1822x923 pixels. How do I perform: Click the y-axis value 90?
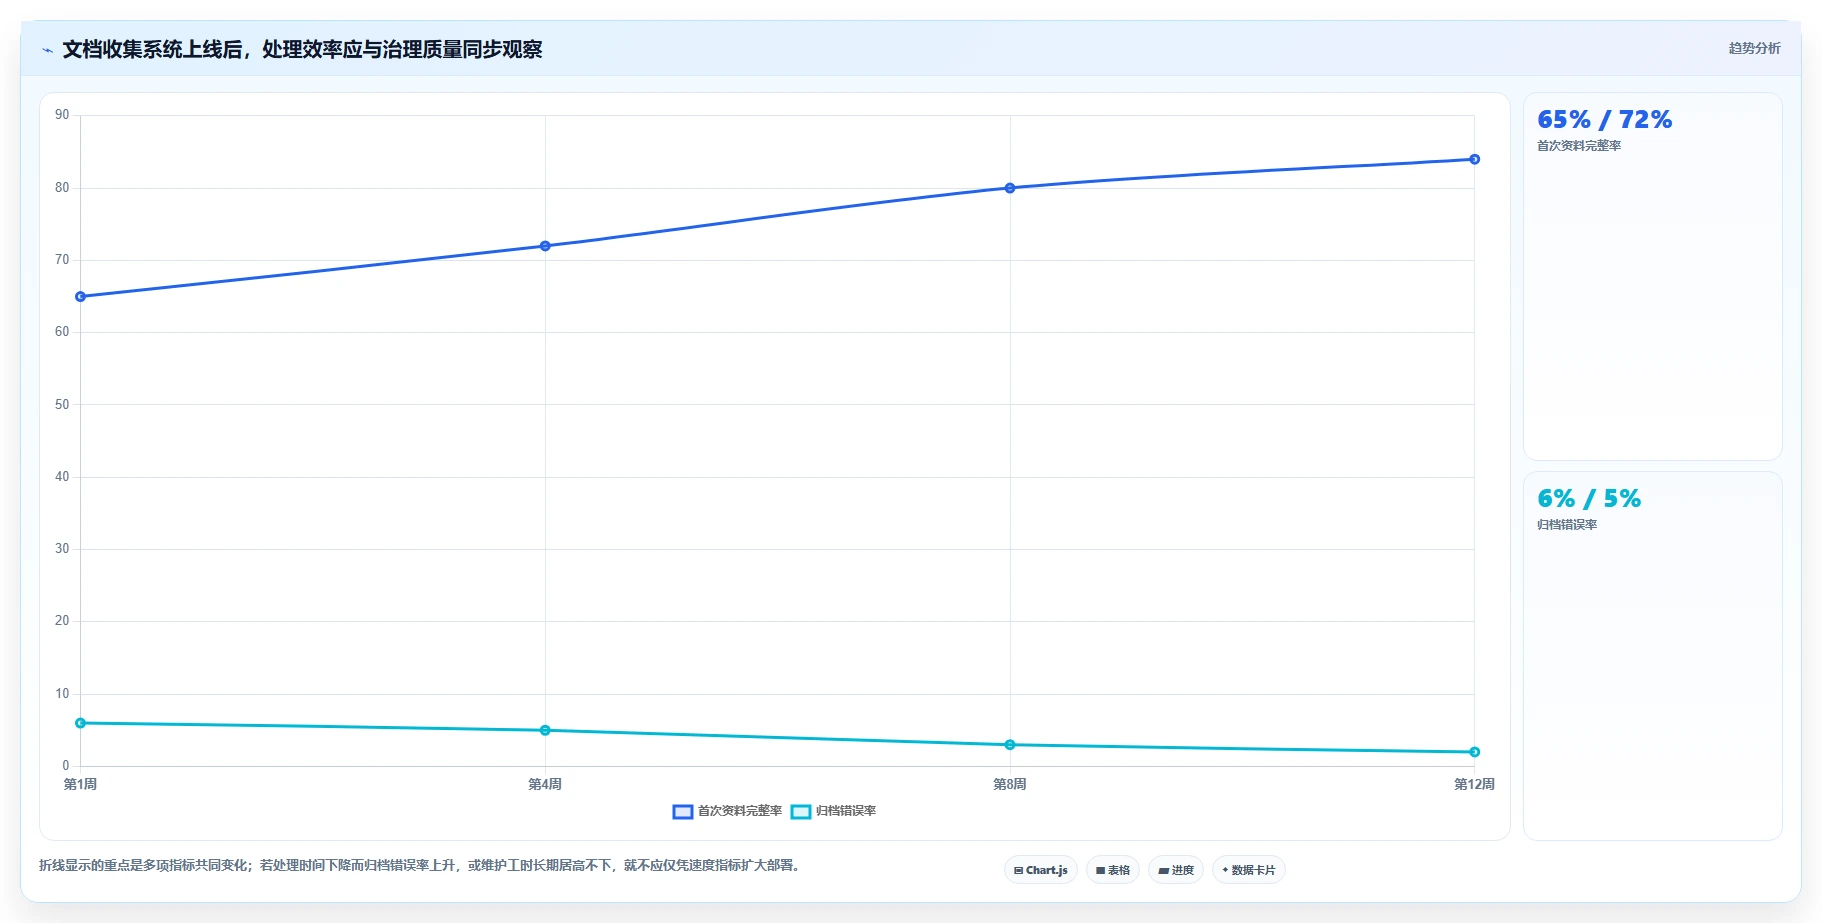(62, 115)
